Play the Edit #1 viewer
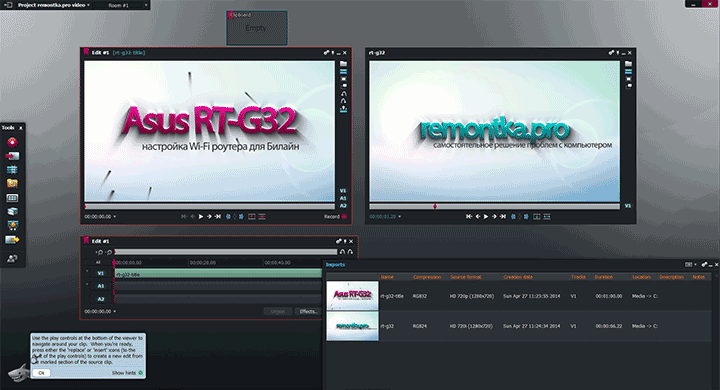The width and height of the screenshot is (720, 390). [201, 216]
